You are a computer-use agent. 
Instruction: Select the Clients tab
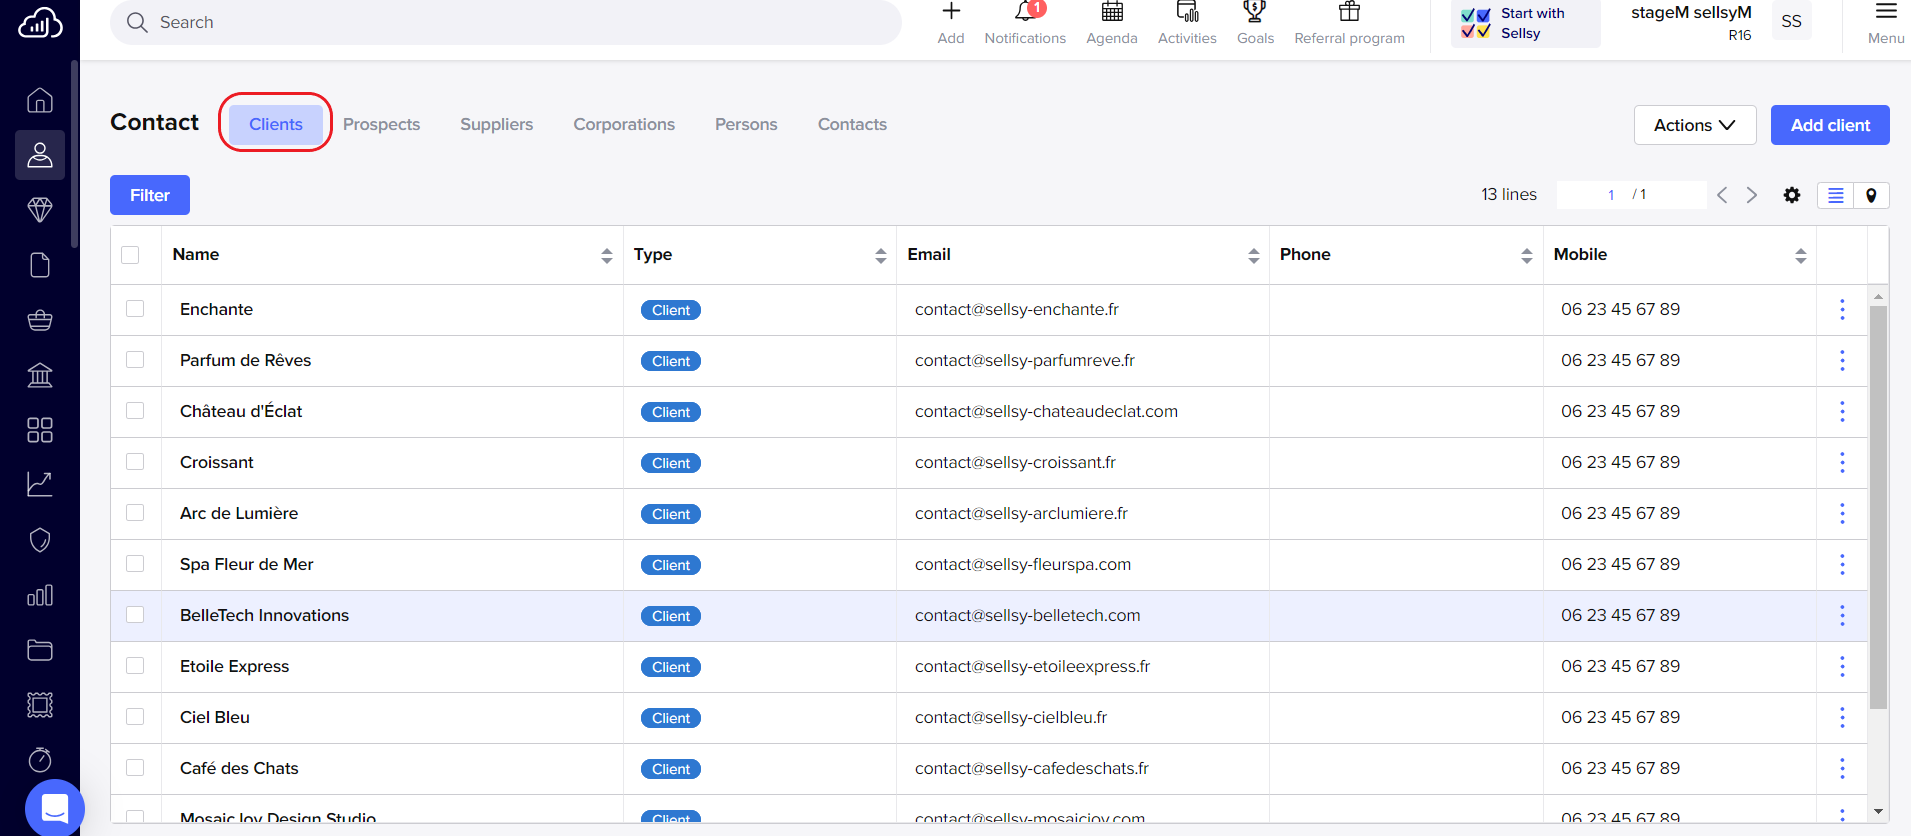click(x=276, y=124)
